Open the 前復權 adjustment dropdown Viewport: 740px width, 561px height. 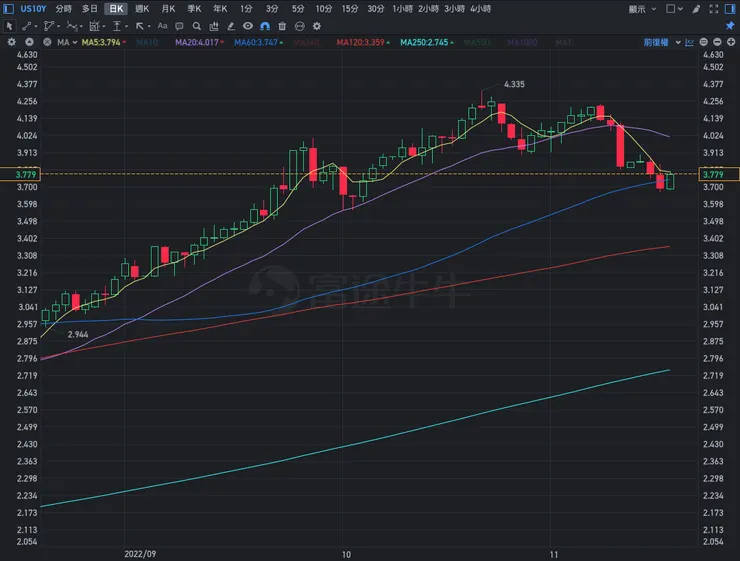[x=662, y=42]
